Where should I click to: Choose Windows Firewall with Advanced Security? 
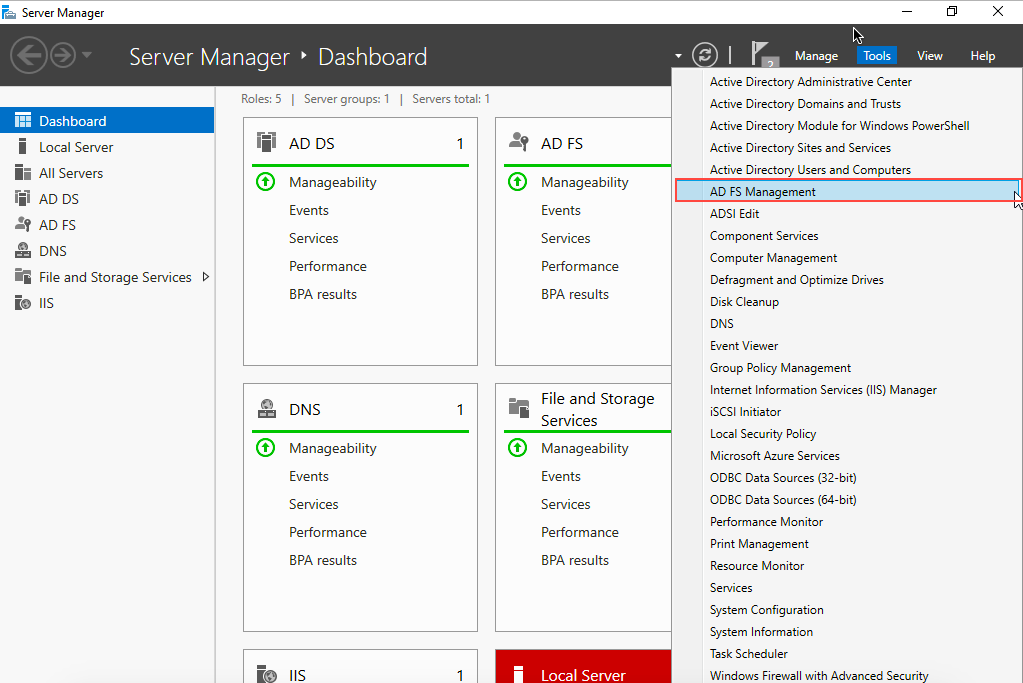819,676
